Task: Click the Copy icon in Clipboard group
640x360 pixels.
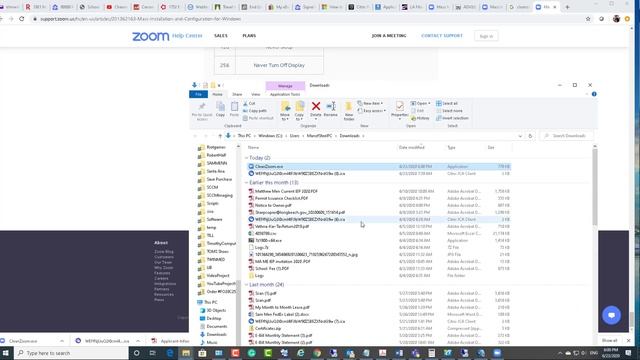Action: tap(220, 107)
